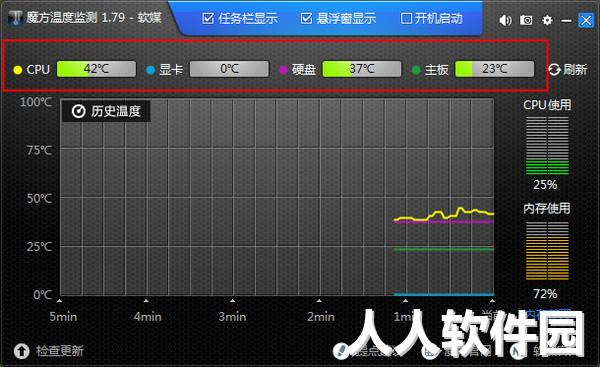
Task: Click the 硬盘 37℃ temperature bar
Action: pyautogui.click(x=362, y=69)
